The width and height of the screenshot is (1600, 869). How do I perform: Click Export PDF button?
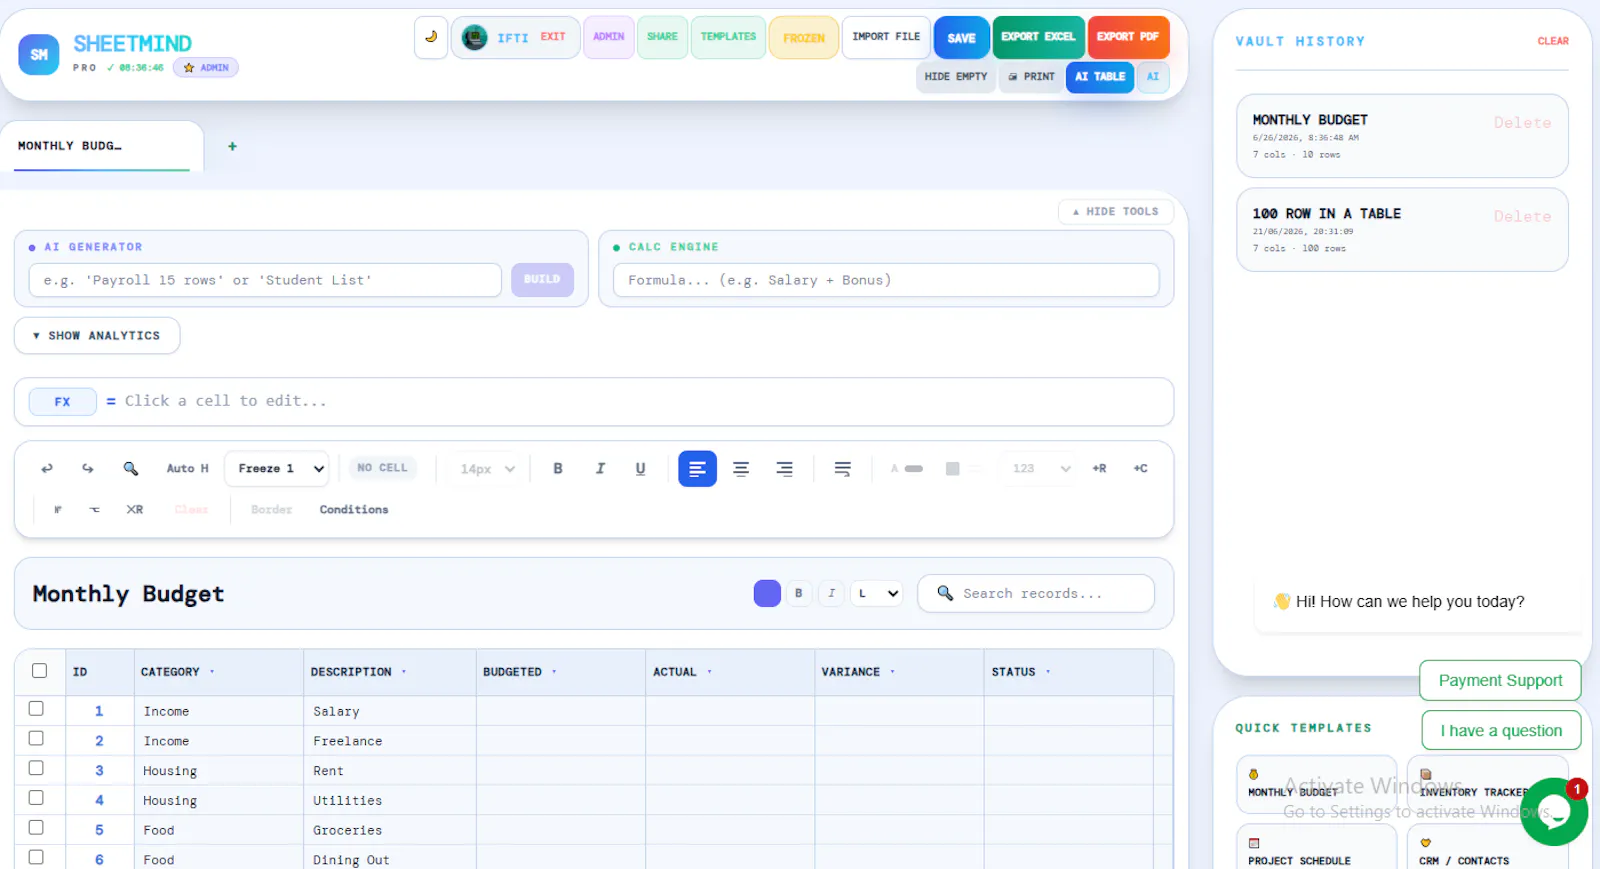(x=1128, y=37)
